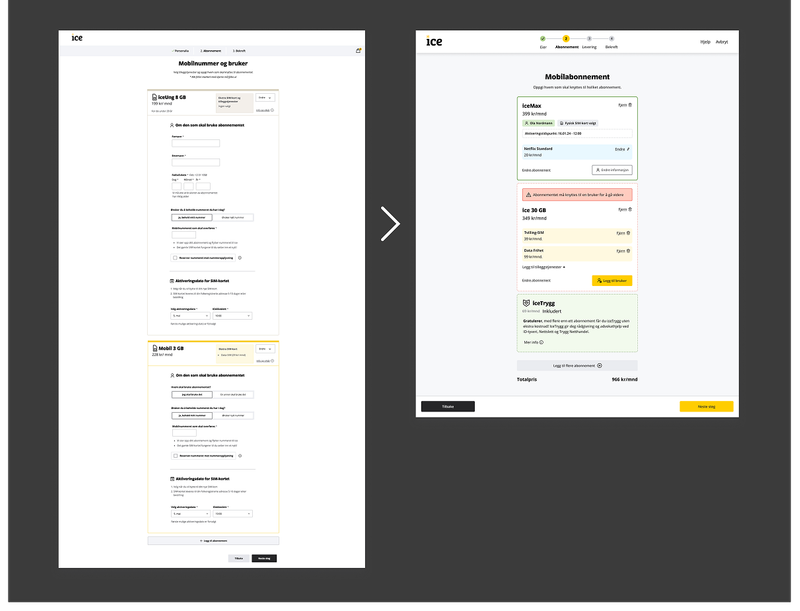Screen dimensions: 800x611
Task: Click the Fornavn input field in iceUng card
Action: [x=195, y=143]
